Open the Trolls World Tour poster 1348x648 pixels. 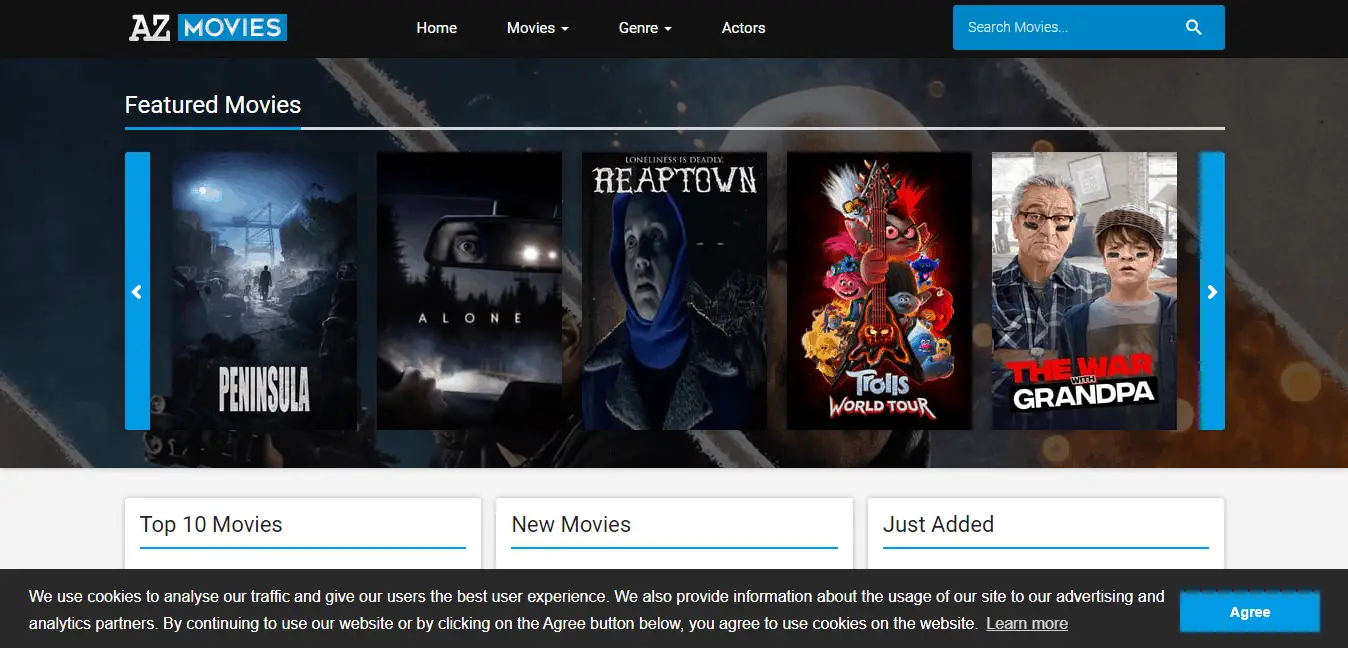(879, 291)
